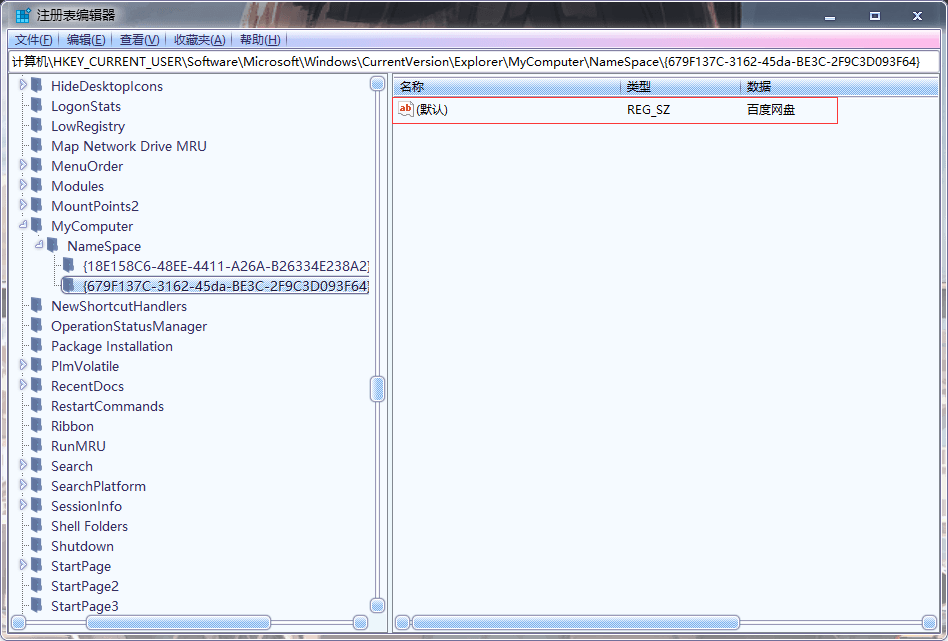Expand the MountPoints2 key

23,204
